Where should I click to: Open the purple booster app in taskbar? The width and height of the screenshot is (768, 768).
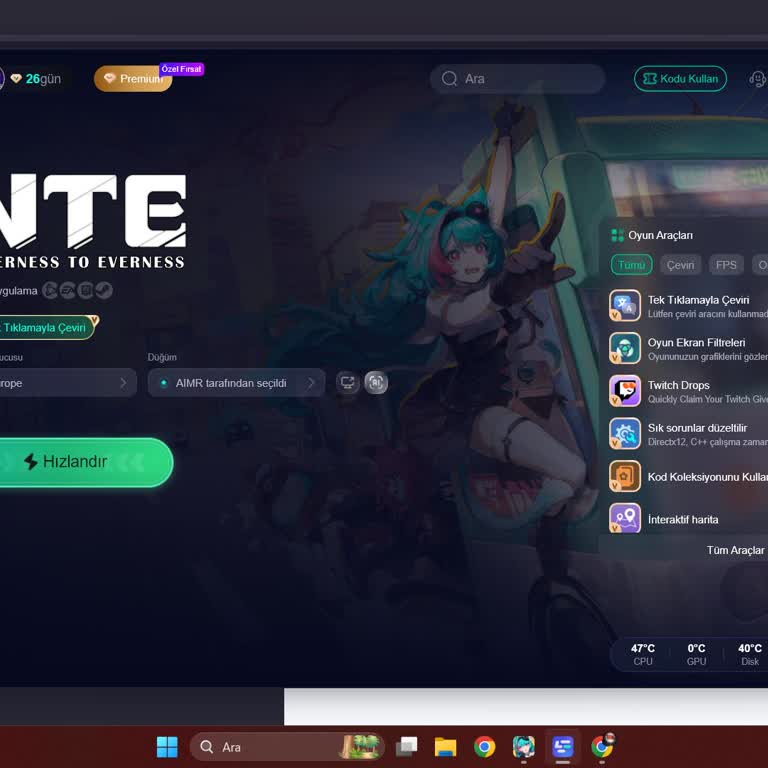pos(563,747)
